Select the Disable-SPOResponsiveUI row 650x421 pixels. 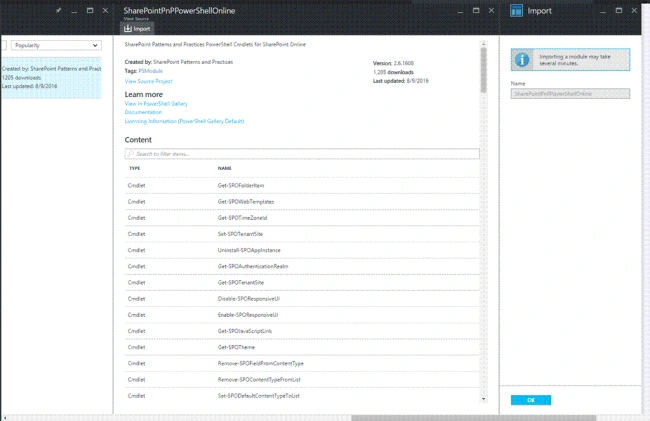pyautogui.click(x=302, y=299)
